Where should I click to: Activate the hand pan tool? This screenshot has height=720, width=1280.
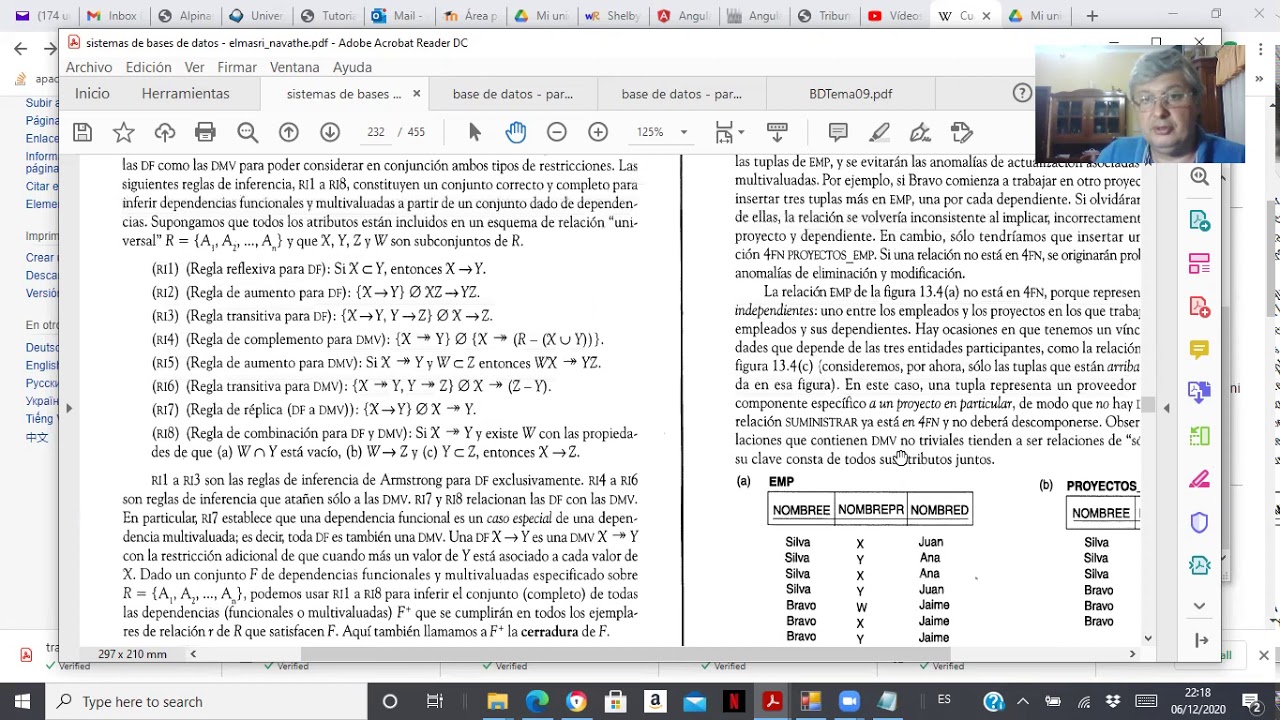(x=515, y=132)
